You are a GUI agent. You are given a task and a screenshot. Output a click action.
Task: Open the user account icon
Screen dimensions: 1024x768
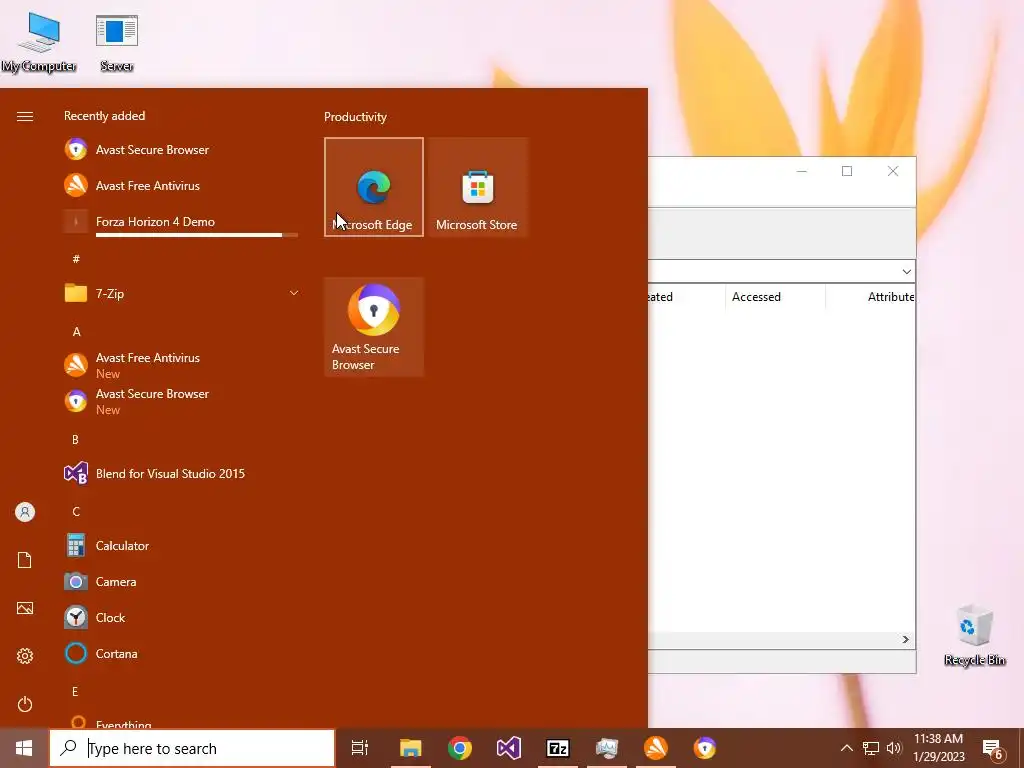(25, 512)
